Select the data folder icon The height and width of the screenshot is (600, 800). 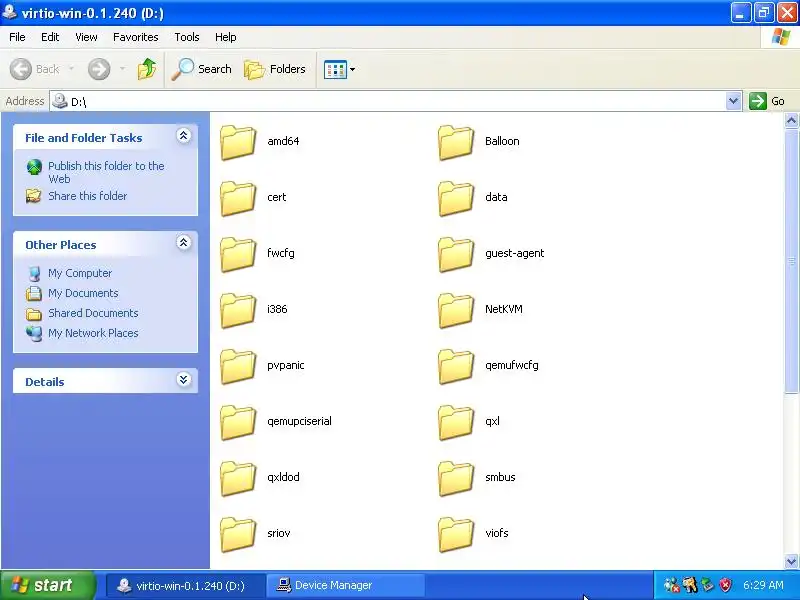click(x=456, y=198)
